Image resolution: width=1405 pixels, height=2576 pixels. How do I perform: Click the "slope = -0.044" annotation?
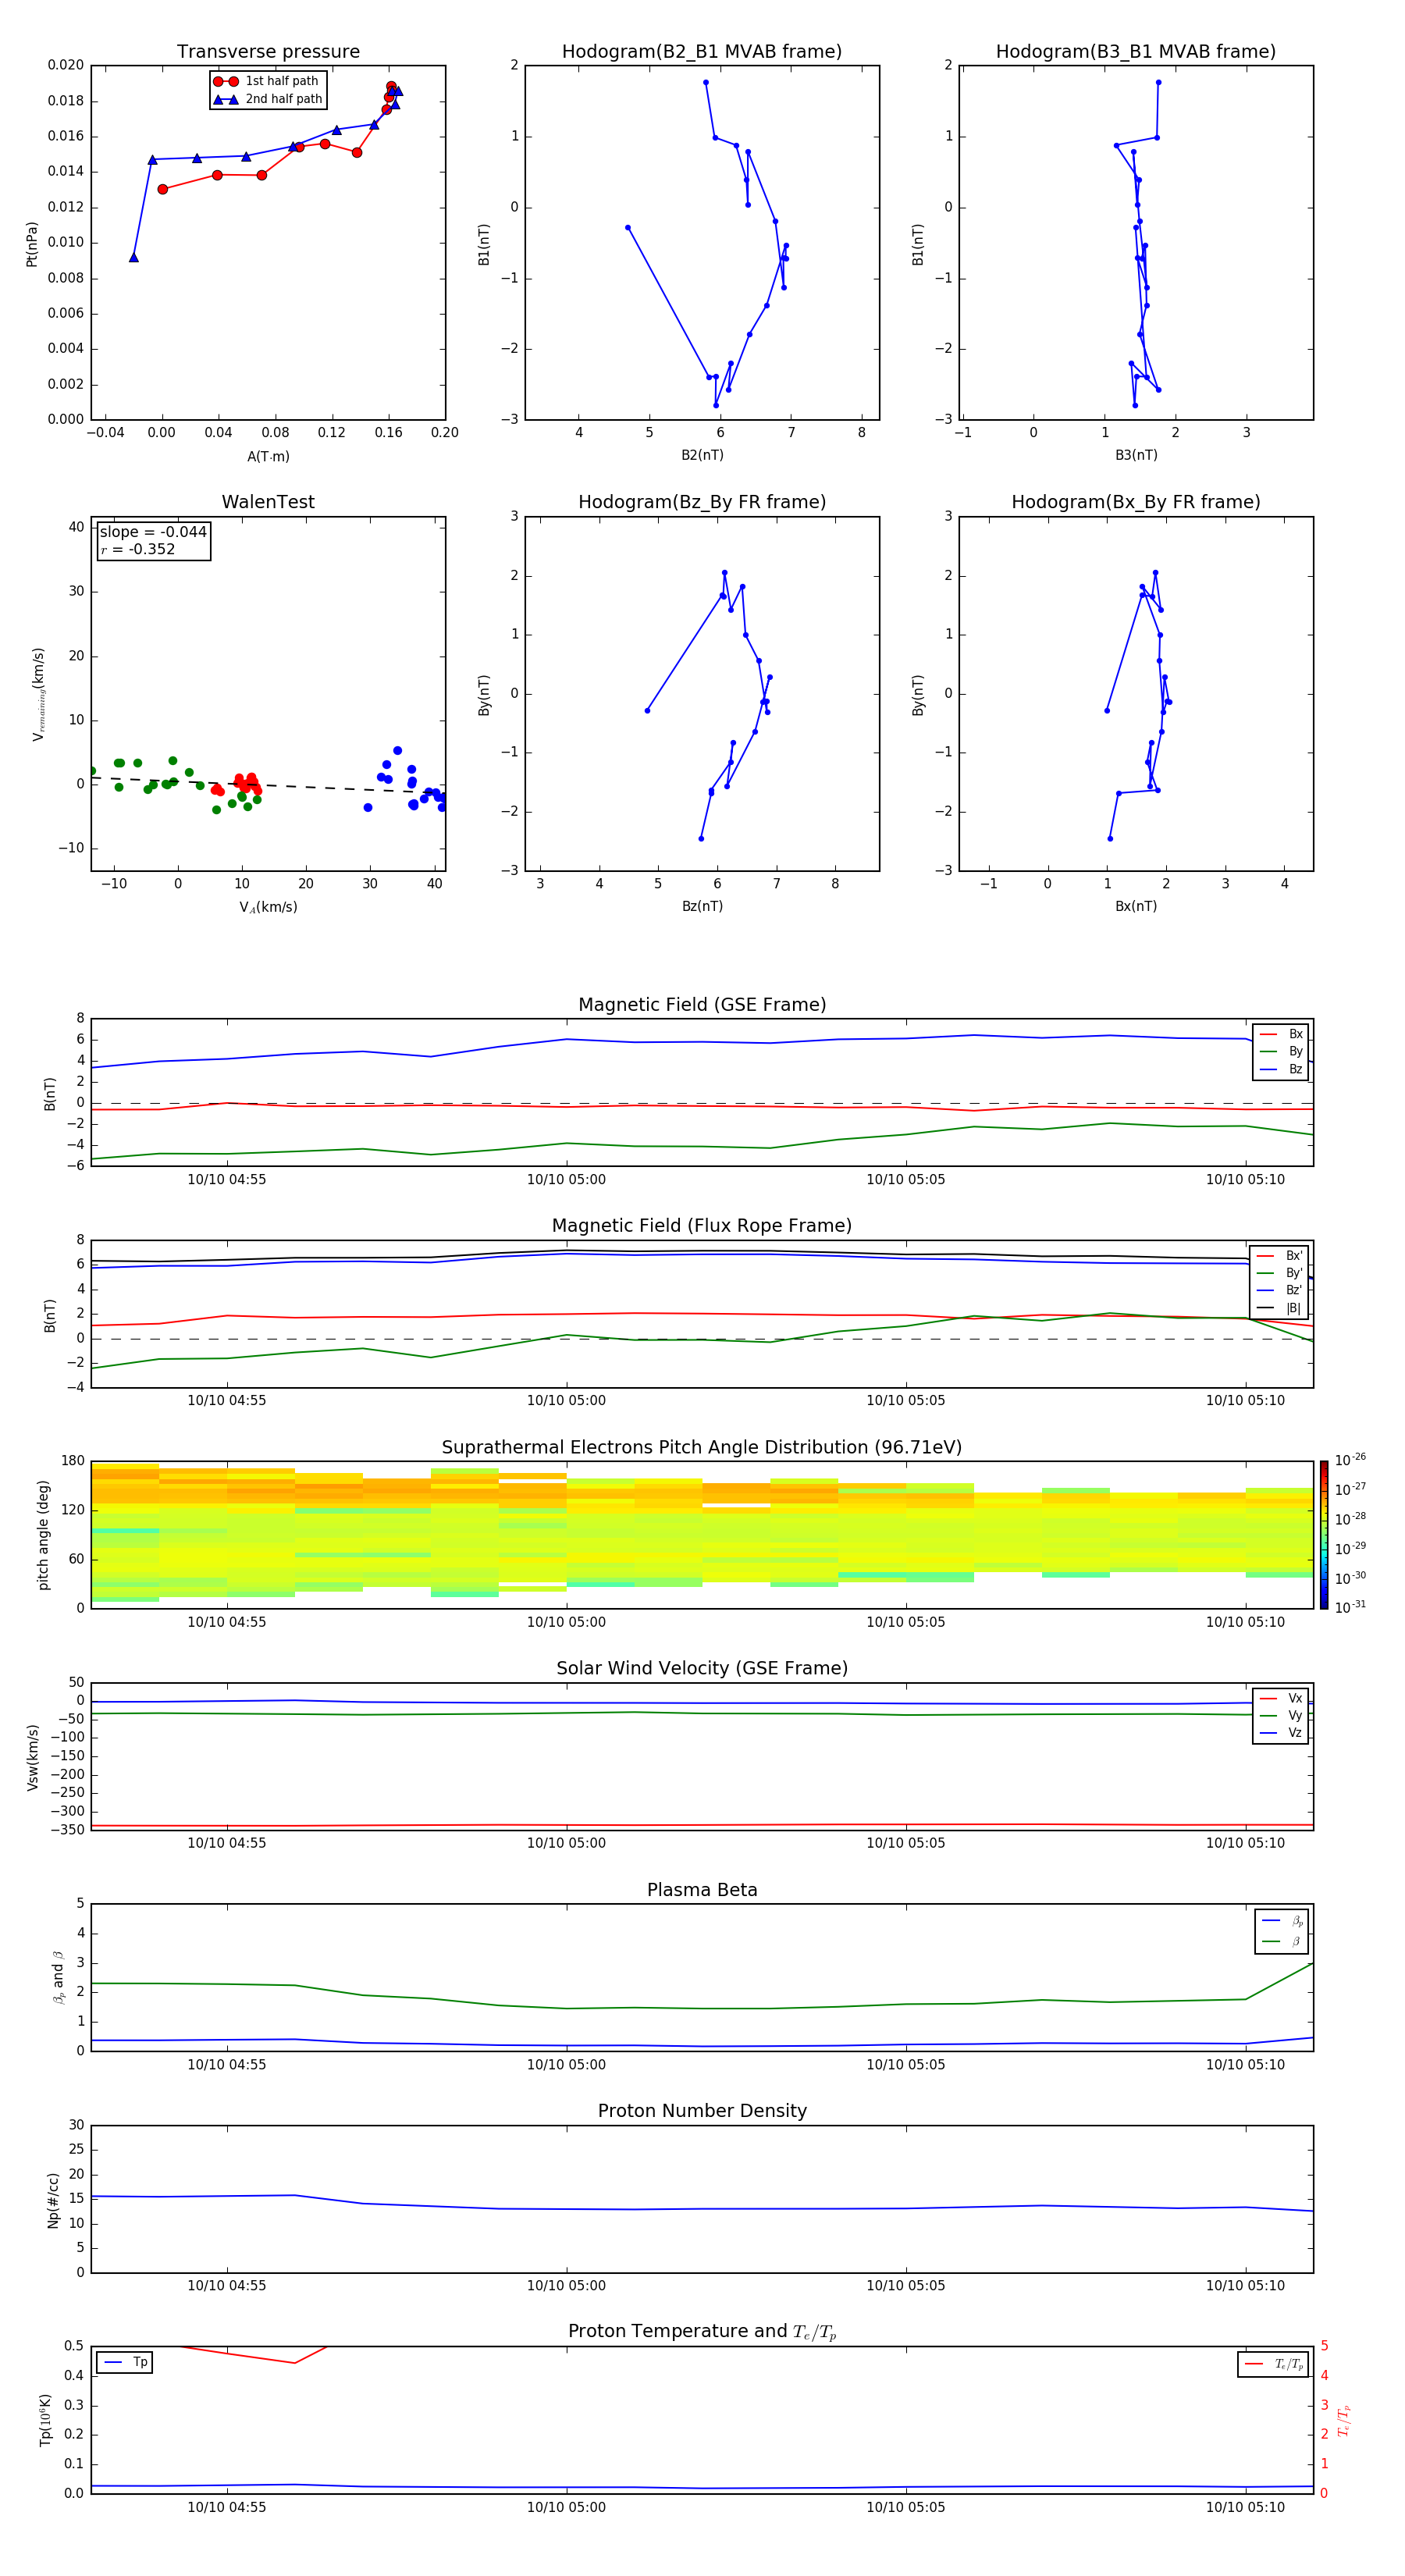pyautogui.click(x=153, y=532)
